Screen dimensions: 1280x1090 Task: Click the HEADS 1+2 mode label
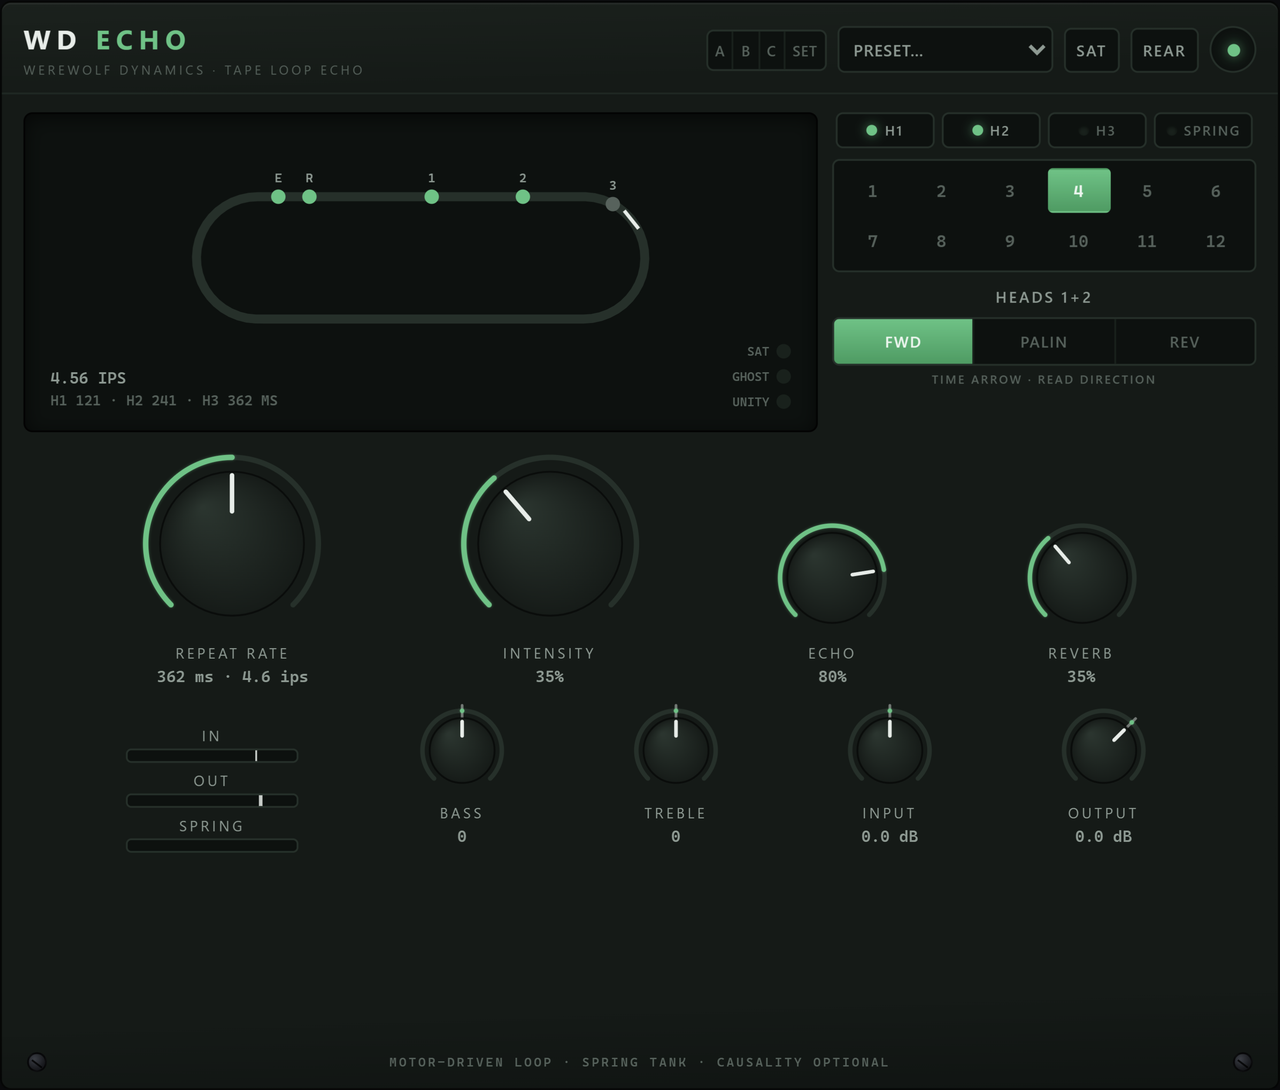click(x=1044, y=297)
